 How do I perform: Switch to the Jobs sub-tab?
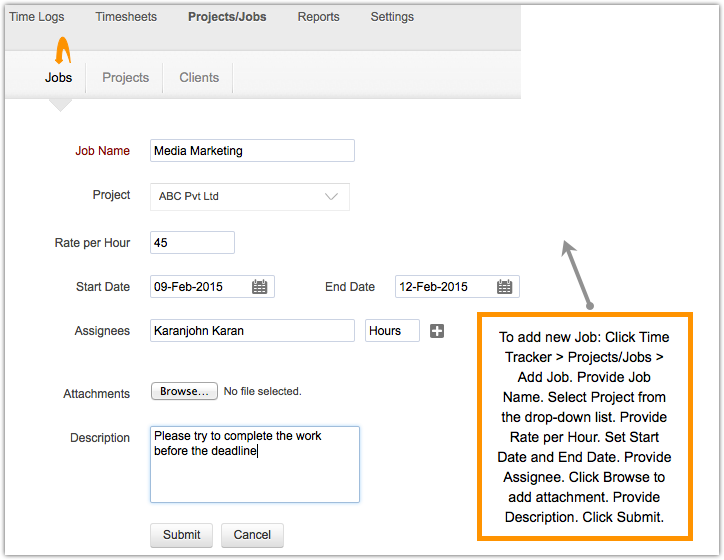coord(59,78)
